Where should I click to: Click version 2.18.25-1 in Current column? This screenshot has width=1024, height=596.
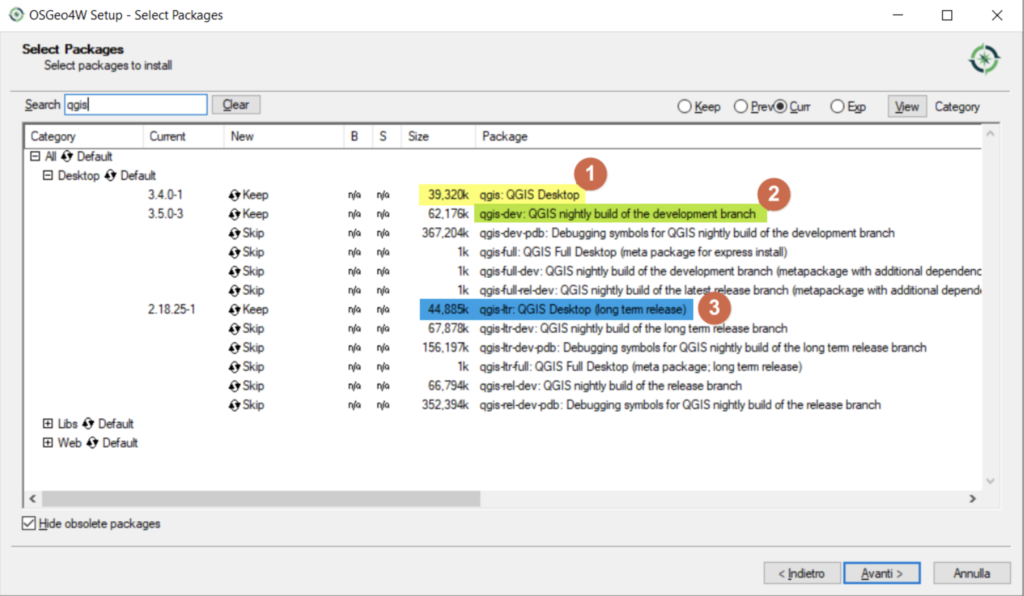[x=171, y=309]
